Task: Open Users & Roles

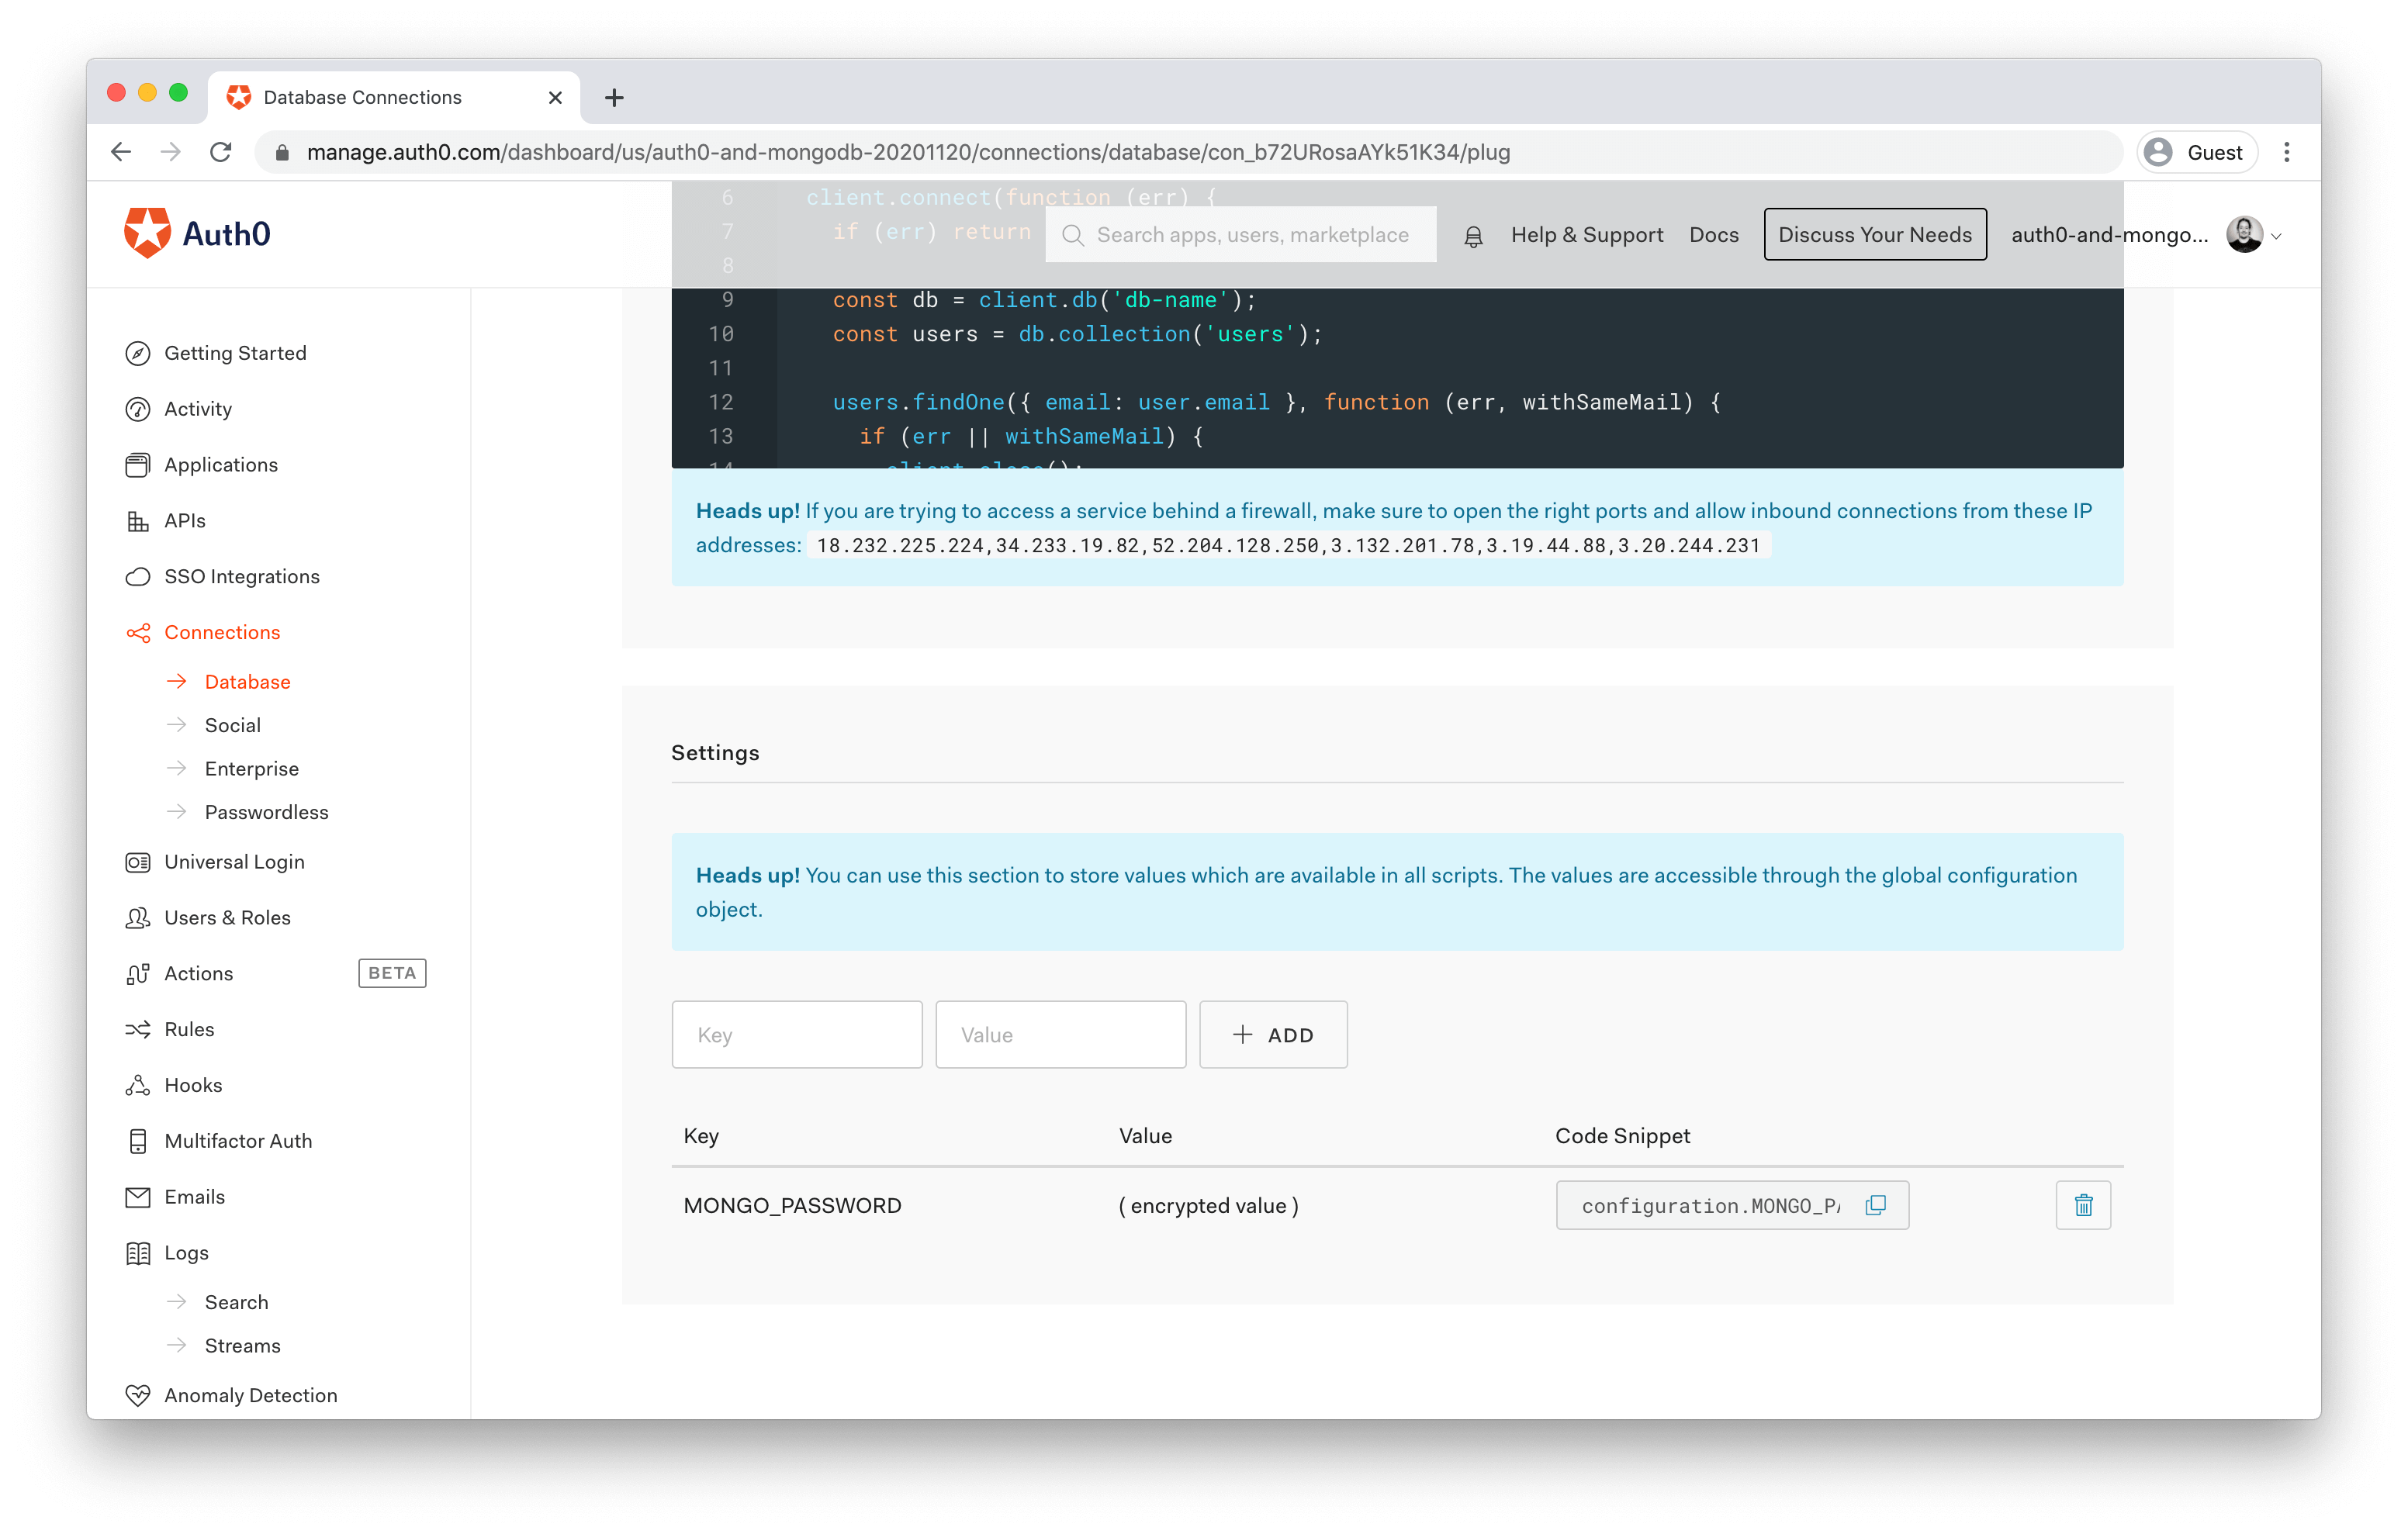Action: (227, 917)
